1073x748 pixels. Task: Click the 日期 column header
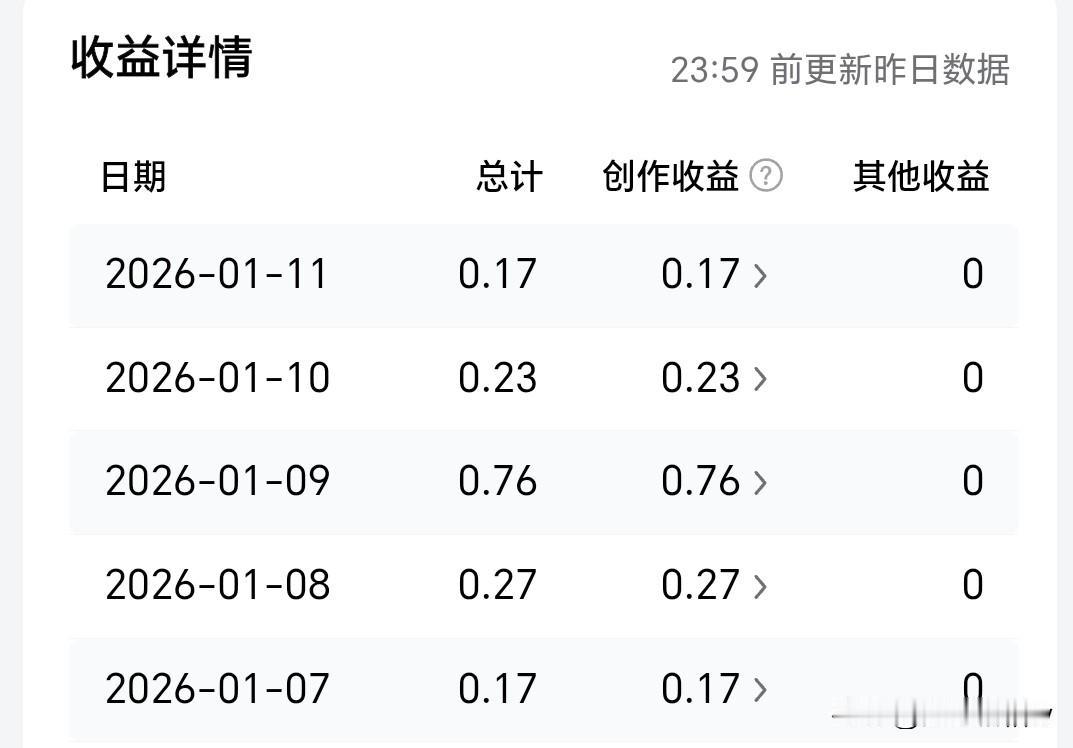pos(133,177)
